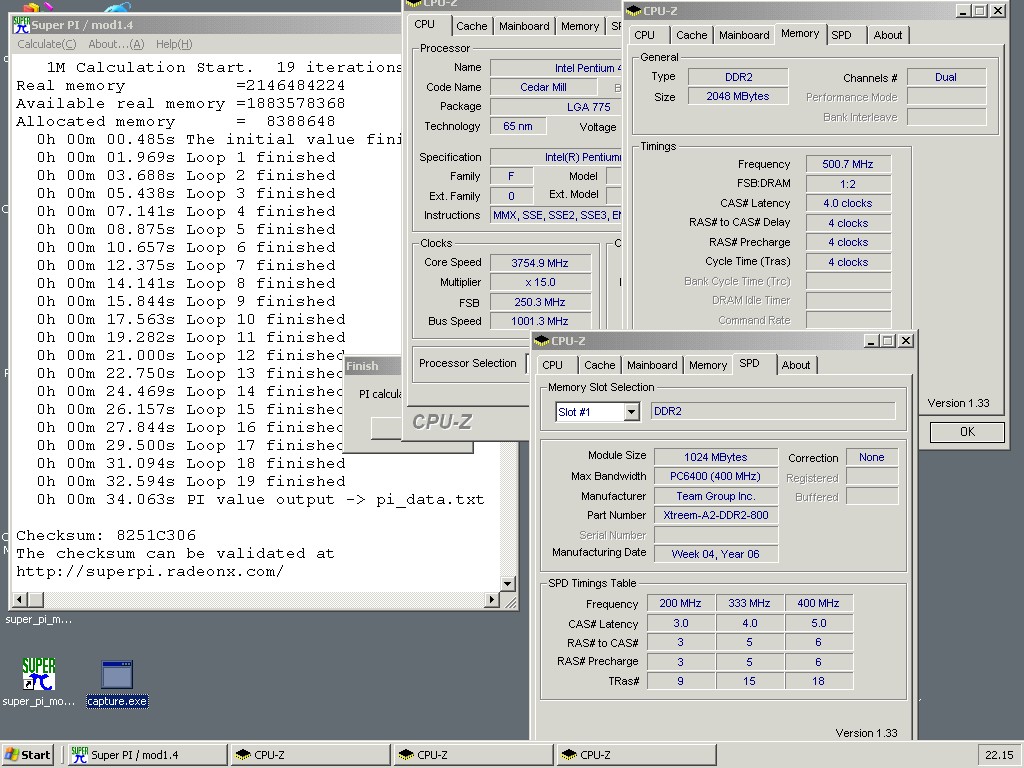Open Mainboard tab in CPU-Z Memory window
This screenshot has height=768, width=1024.
tap(744, 35)
